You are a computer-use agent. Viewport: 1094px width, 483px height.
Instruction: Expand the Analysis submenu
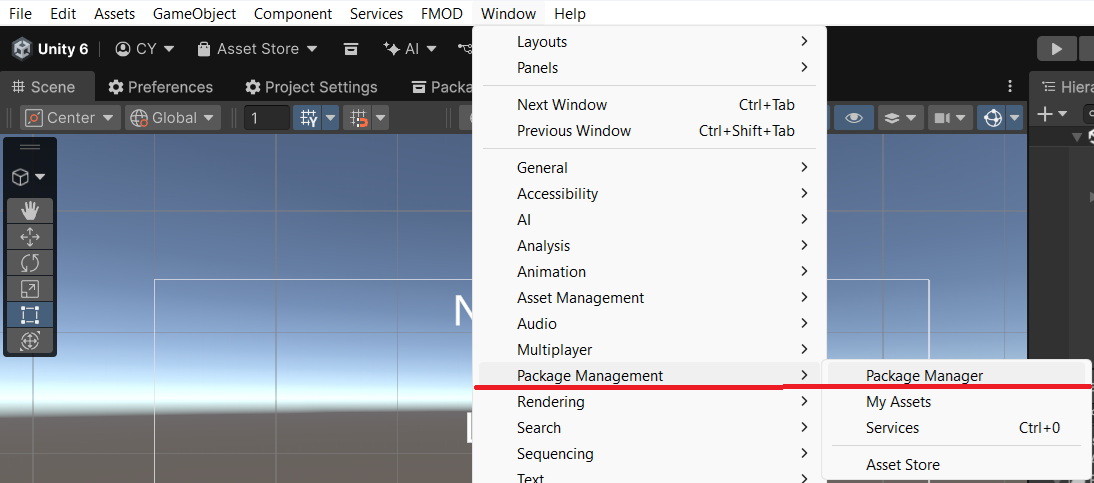tap(650, 246)
